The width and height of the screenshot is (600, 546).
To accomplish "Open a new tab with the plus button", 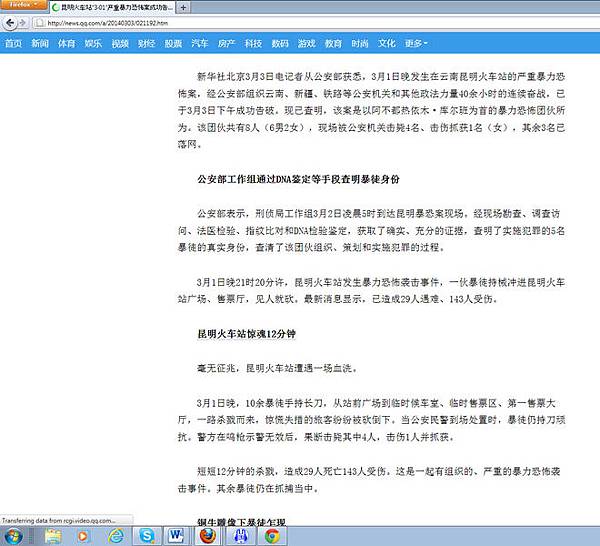I will click(x=183, y=7).
